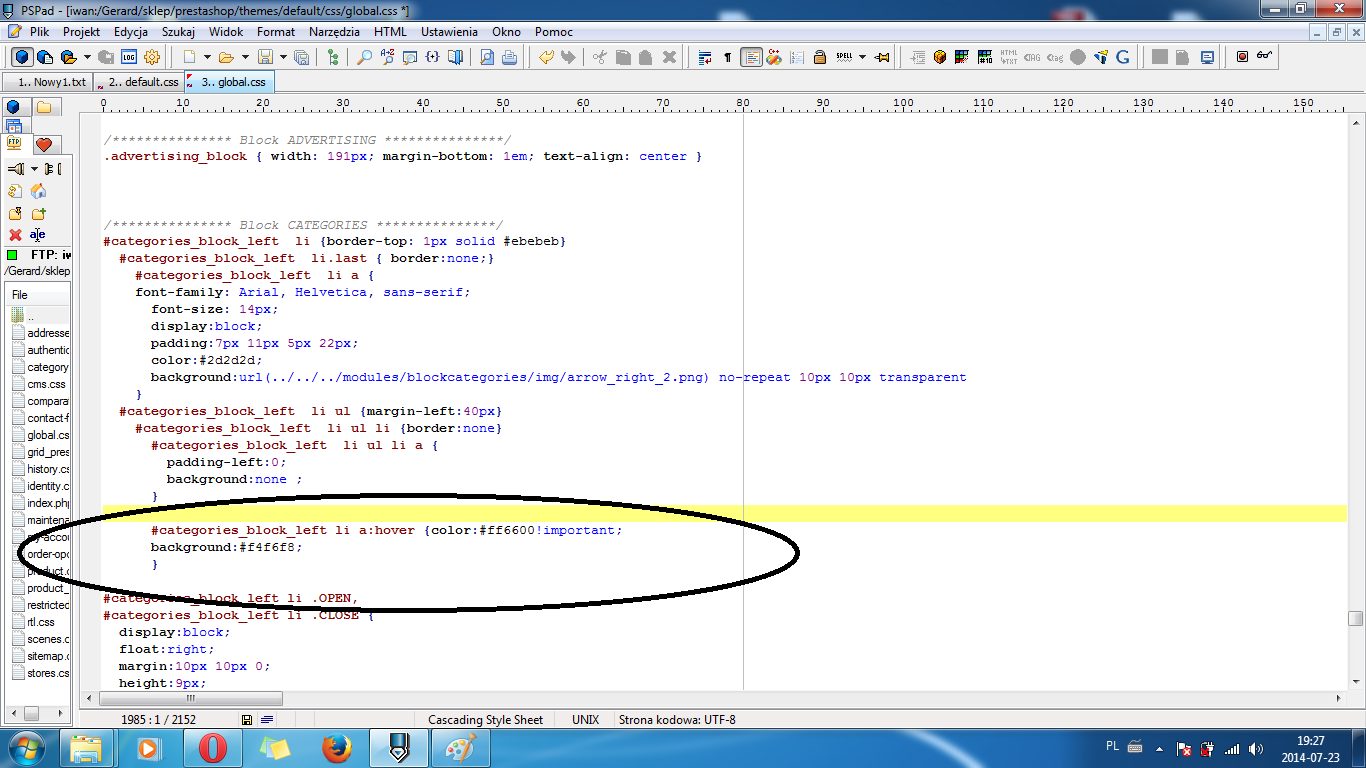This screenshot has width=1366, height=768.
Task: Click the Cascading Style Sheet status field
Action: (x=485, y=720)
